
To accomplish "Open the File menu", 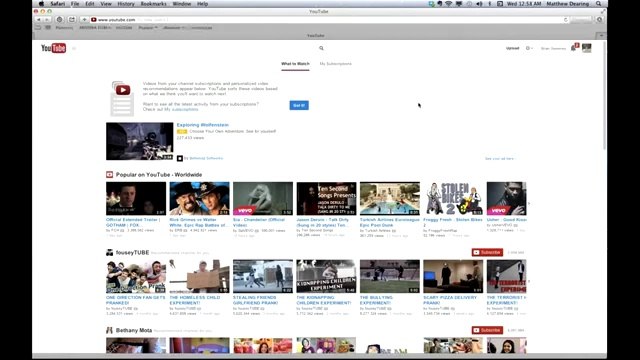I will 75,4.
